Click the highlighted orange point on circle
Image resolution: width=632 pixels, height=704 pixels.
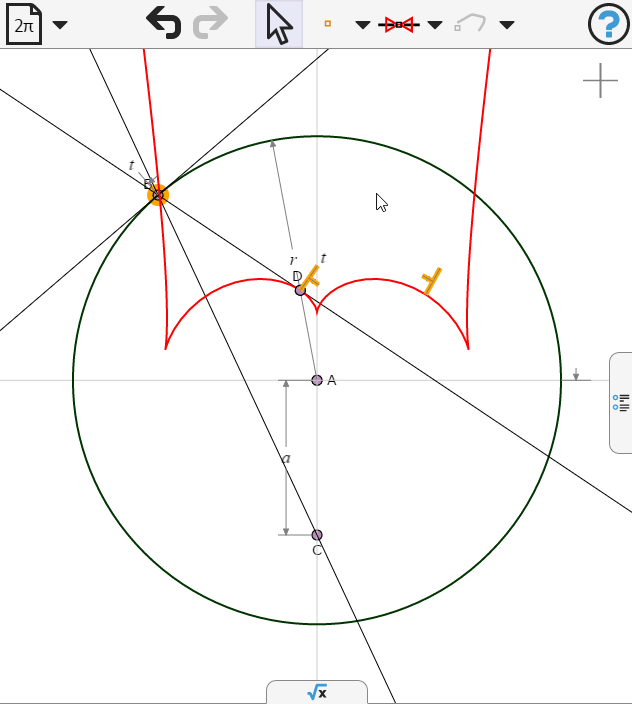pyautogui.click(x=158, y=195)
